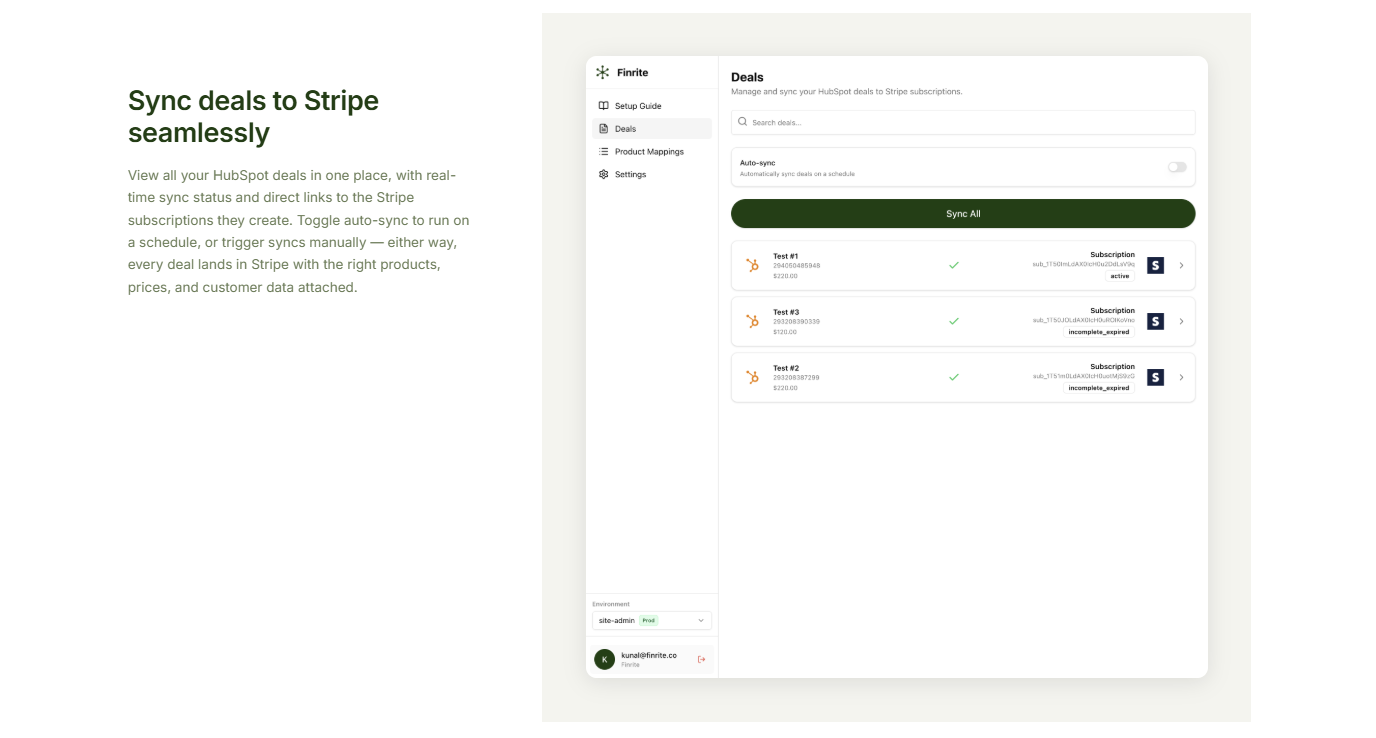This screenshot has height=738, width=1376.
Task: Open the Stripe icon for Test #1
Action: click(x=1155, y=266)
